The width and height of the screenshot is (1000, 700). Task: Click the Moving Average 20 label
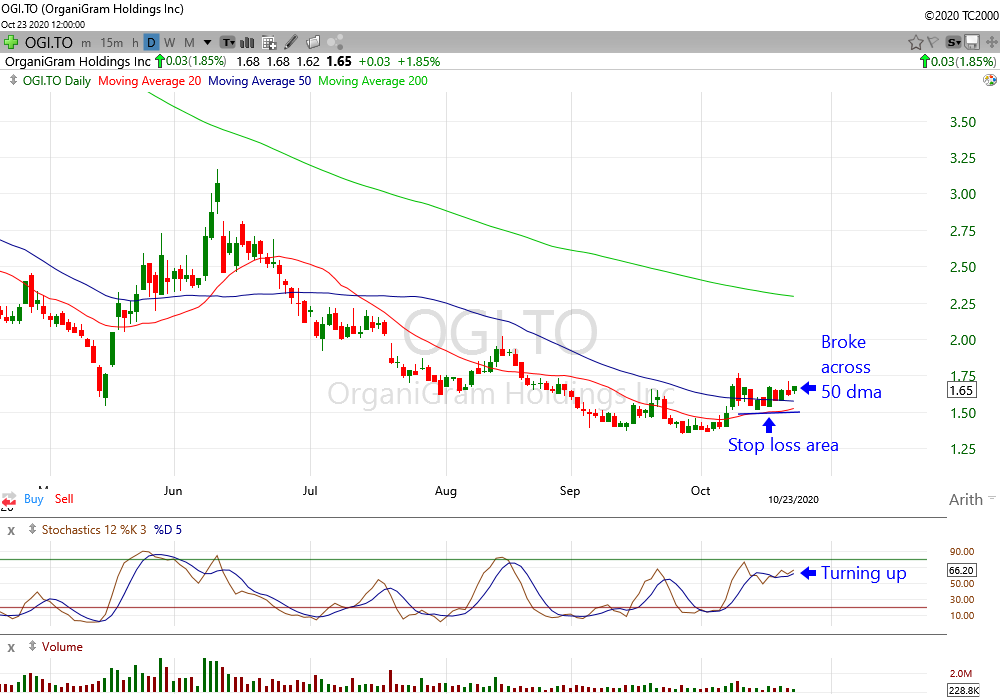(x=149, y=81)
